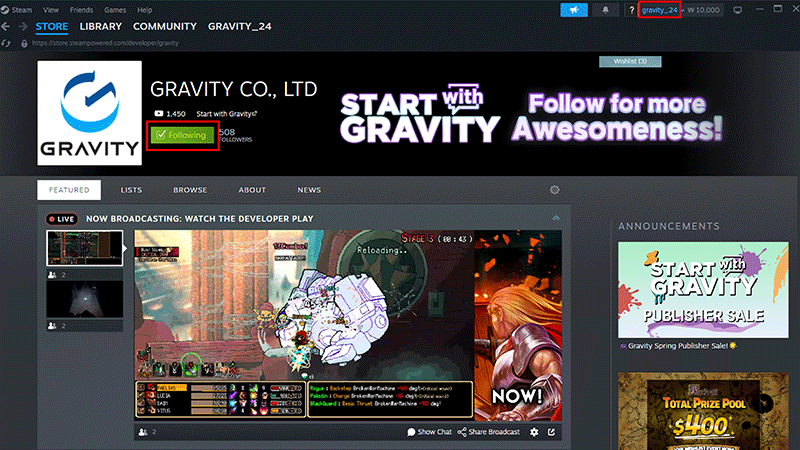Image resolution: width=800 pixels, height=450 pixels.
Task: Click the wallet balance W 10,000
Action: (703, 10)
